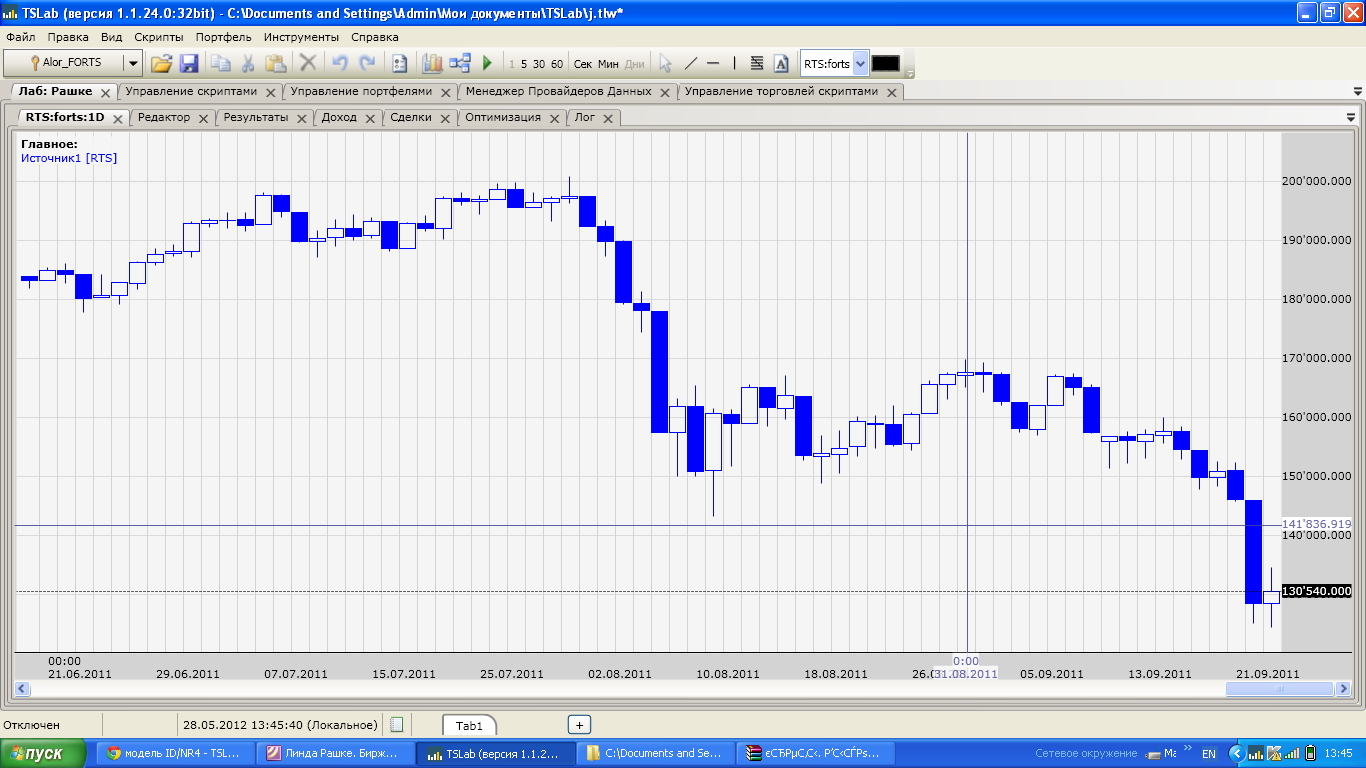The image size is (1366, 768).
Task: Switch to the Управление скриптами tab
Action: 191,91
